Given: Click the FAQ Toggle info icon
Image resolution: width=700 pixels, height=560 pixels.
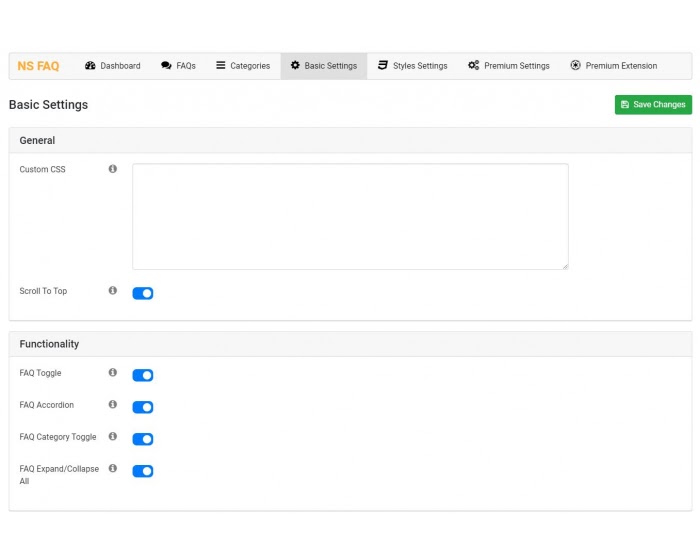Looking at the screenshot, I should [x=113, y=373].
